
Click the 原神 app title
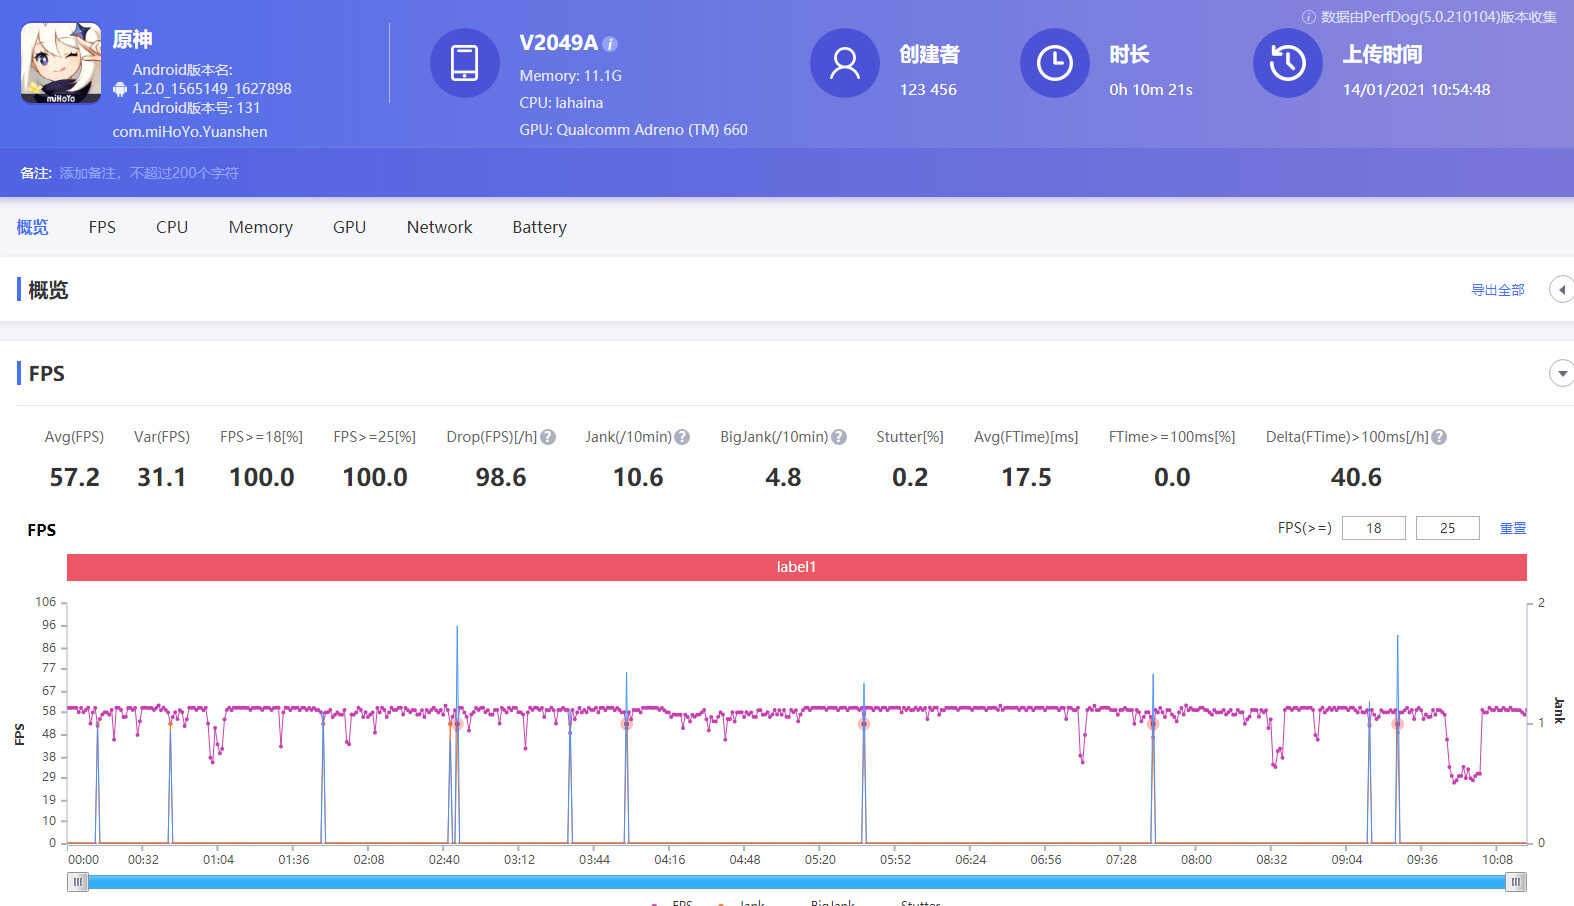point(132,39)
